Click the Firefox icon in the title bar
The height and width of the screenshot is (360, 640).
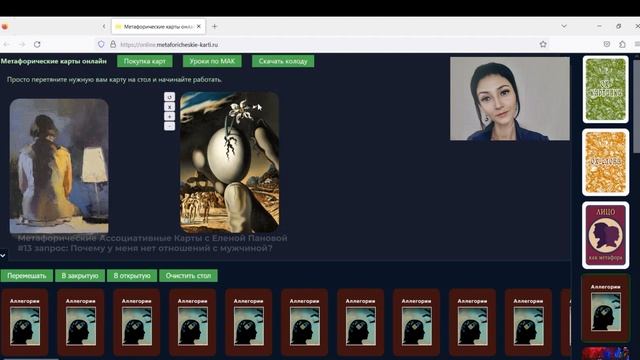[x=4, y=27]
